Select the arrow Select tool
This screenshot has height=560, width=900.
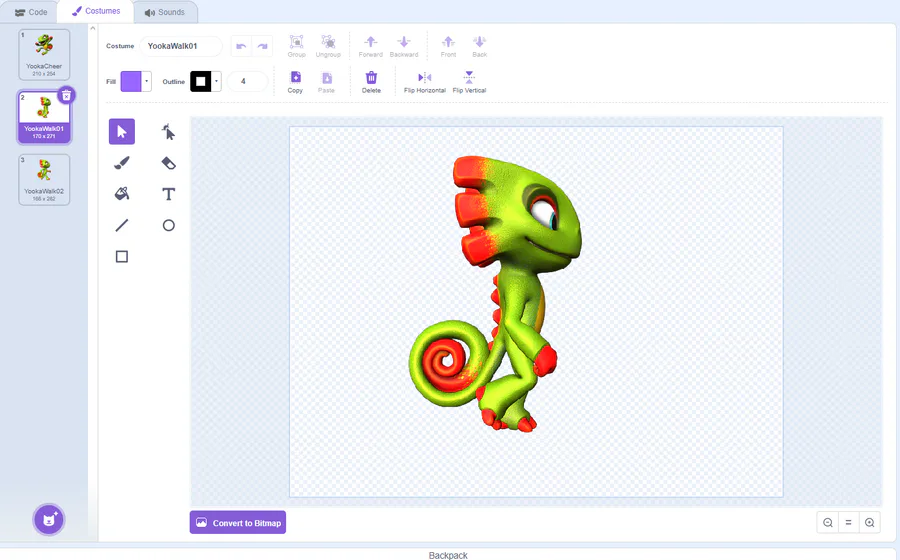[122, 132]
